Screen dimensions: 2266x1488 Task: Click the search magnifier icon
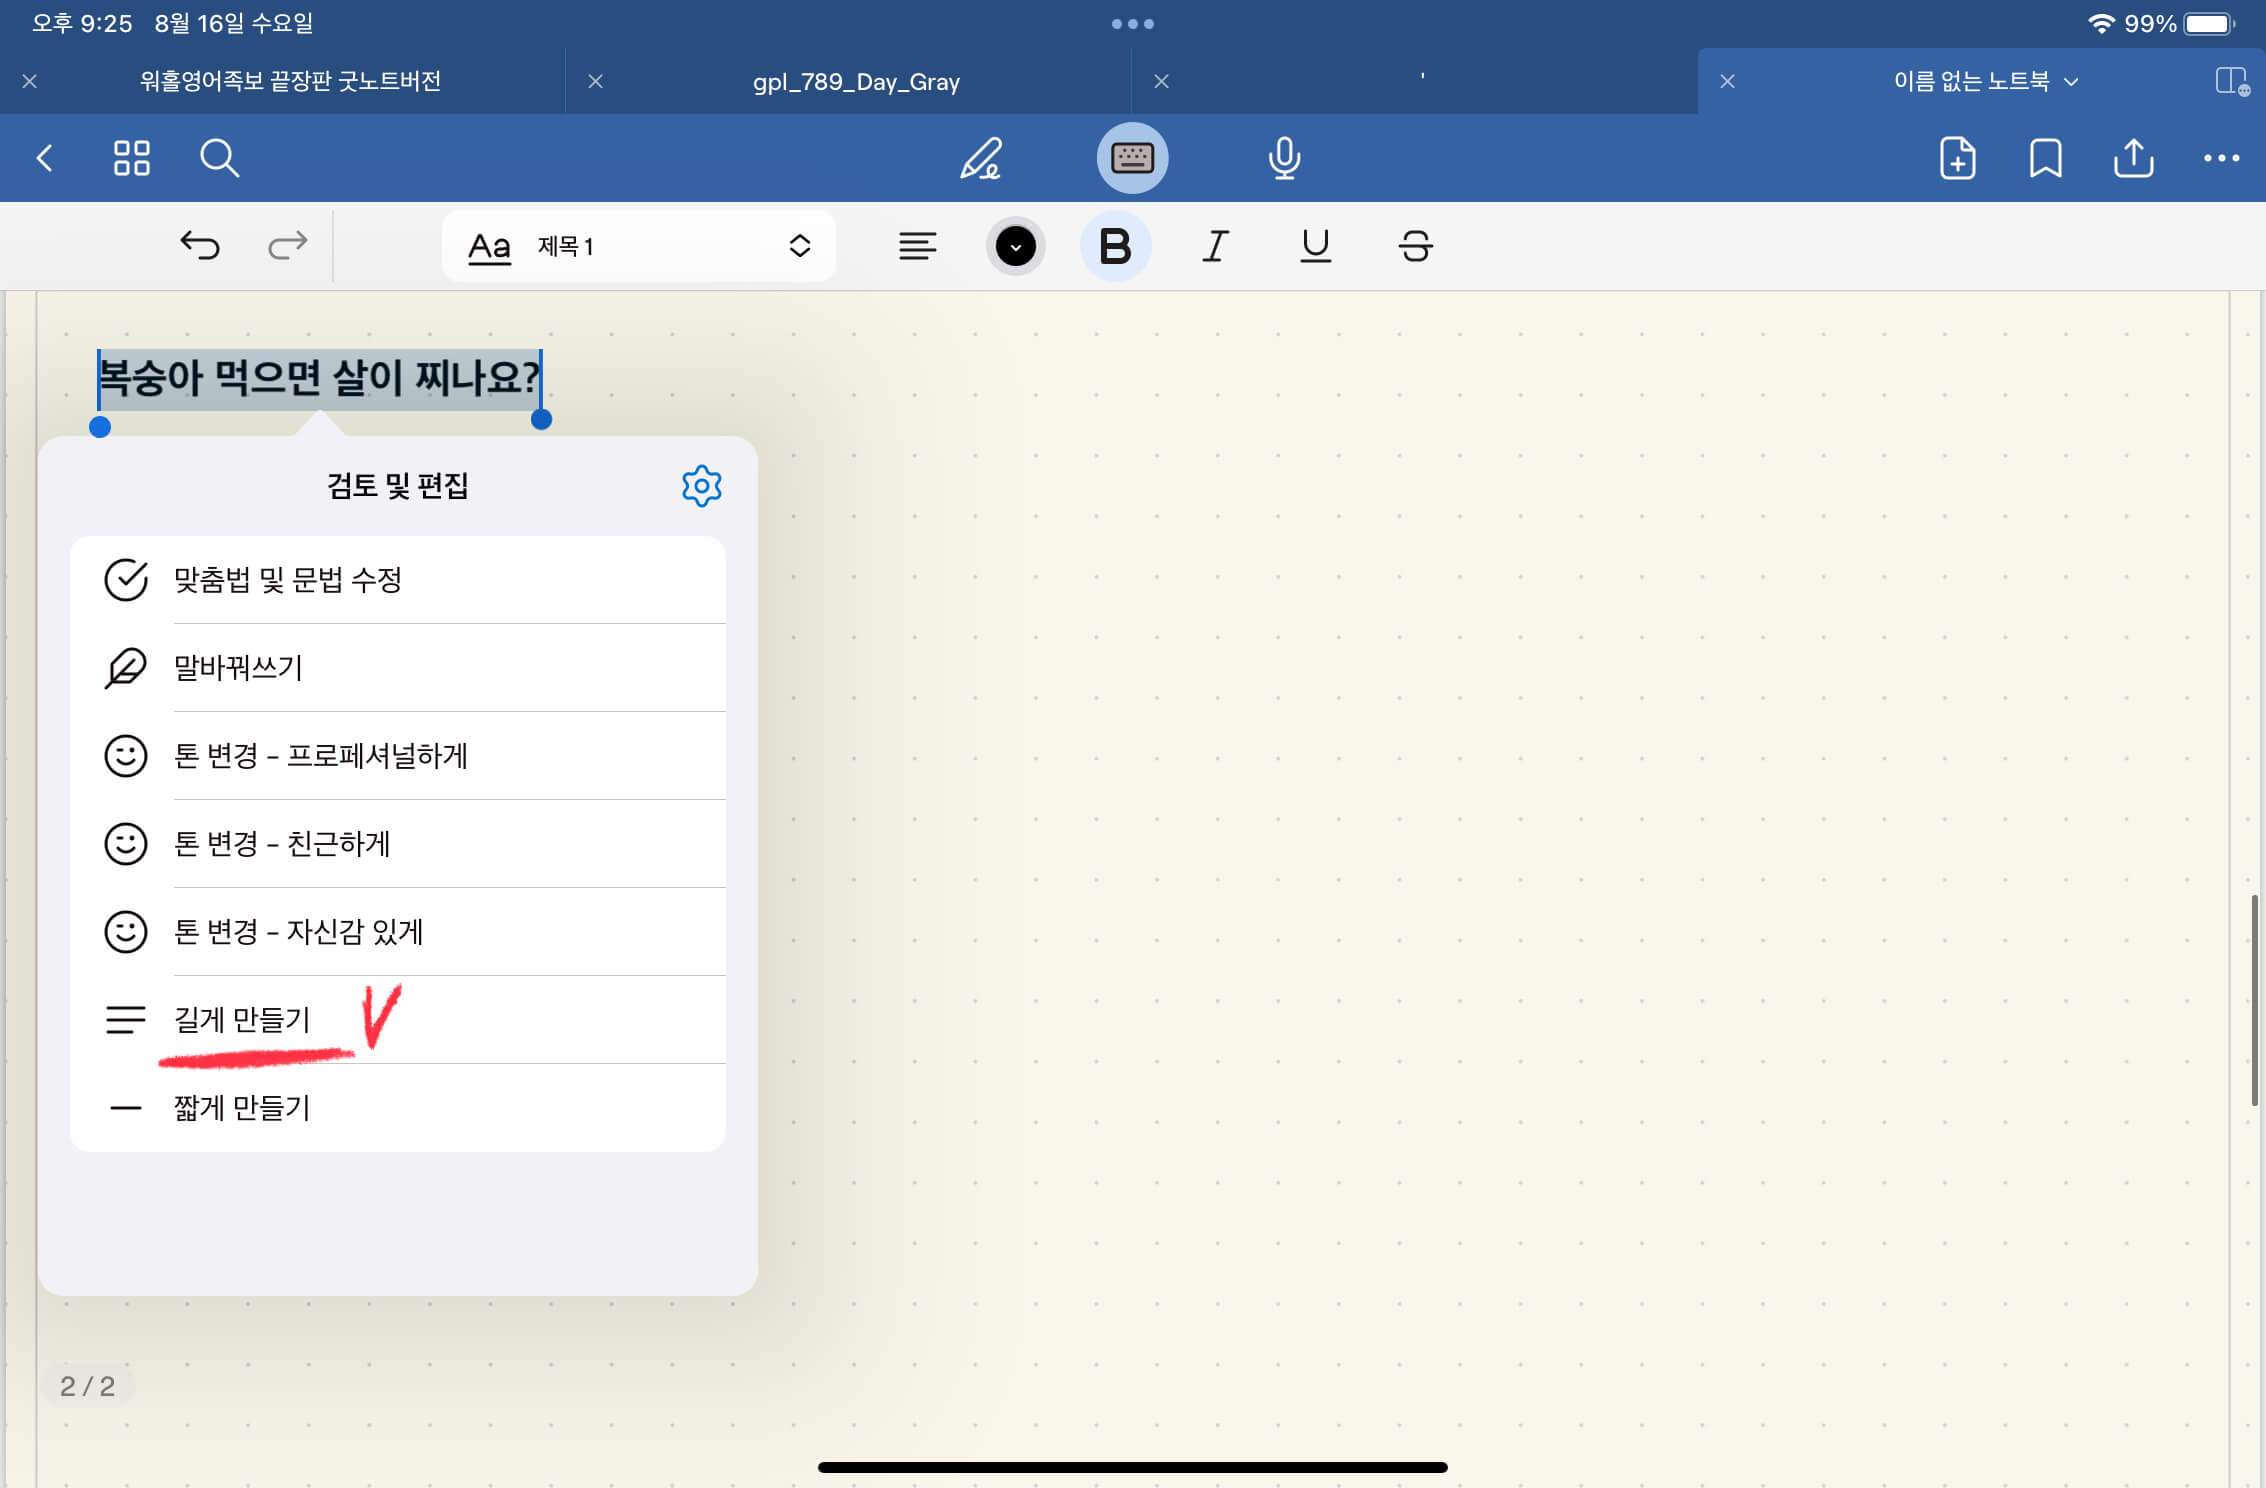[219, 158]
